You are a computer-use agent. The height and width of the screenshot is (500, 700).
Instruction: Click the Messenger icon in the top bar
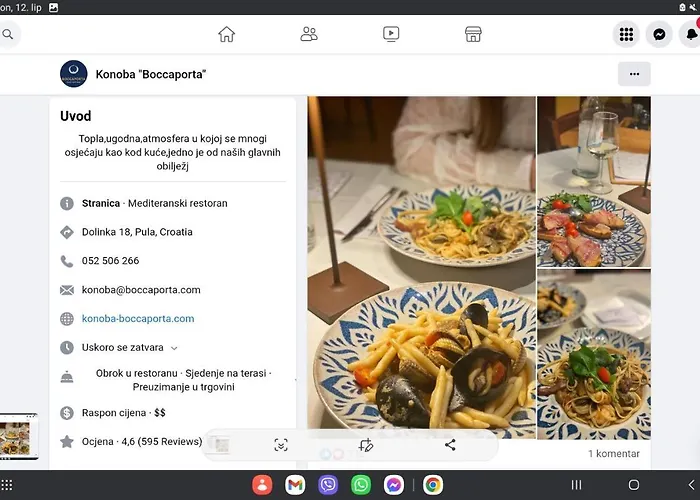[x=660, y=34]
